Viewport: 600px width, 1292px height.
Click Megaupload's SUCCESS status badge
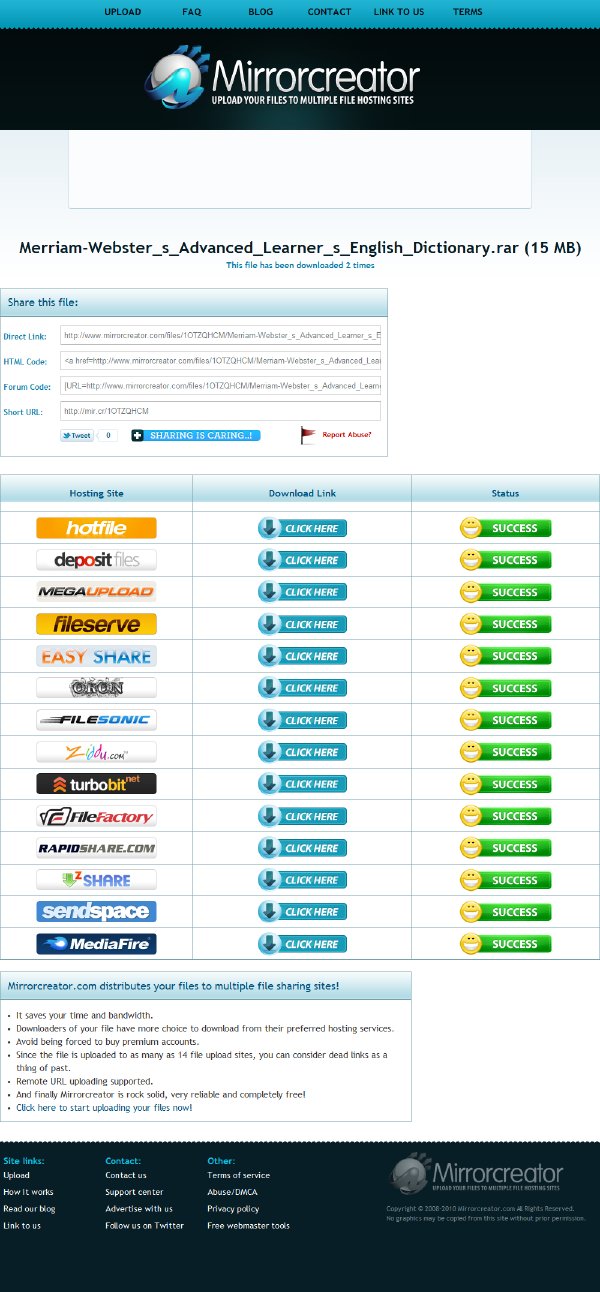click(506, 592)
